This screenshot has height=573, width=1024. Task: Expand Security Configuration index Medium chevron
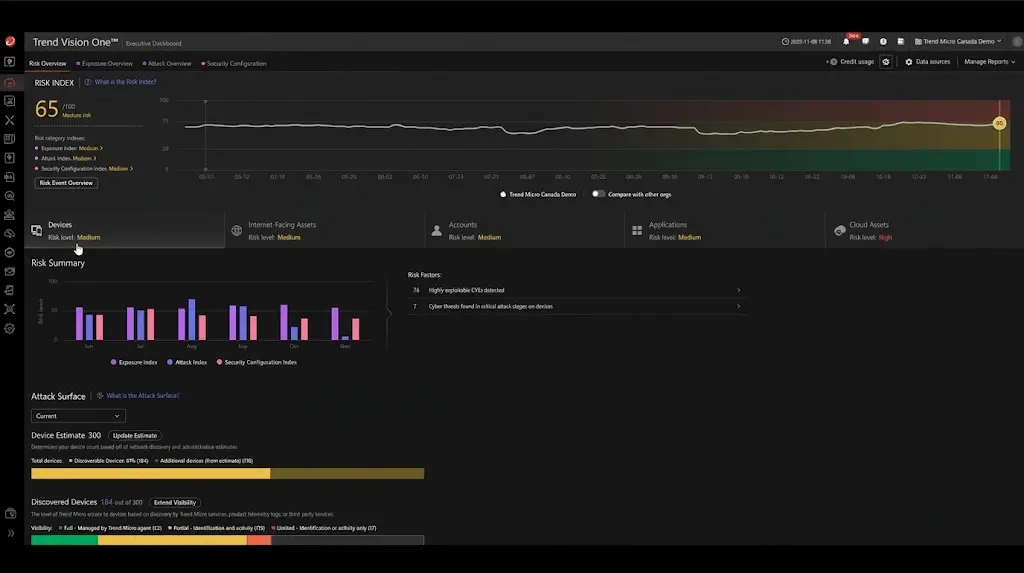(x=131, y=169)
